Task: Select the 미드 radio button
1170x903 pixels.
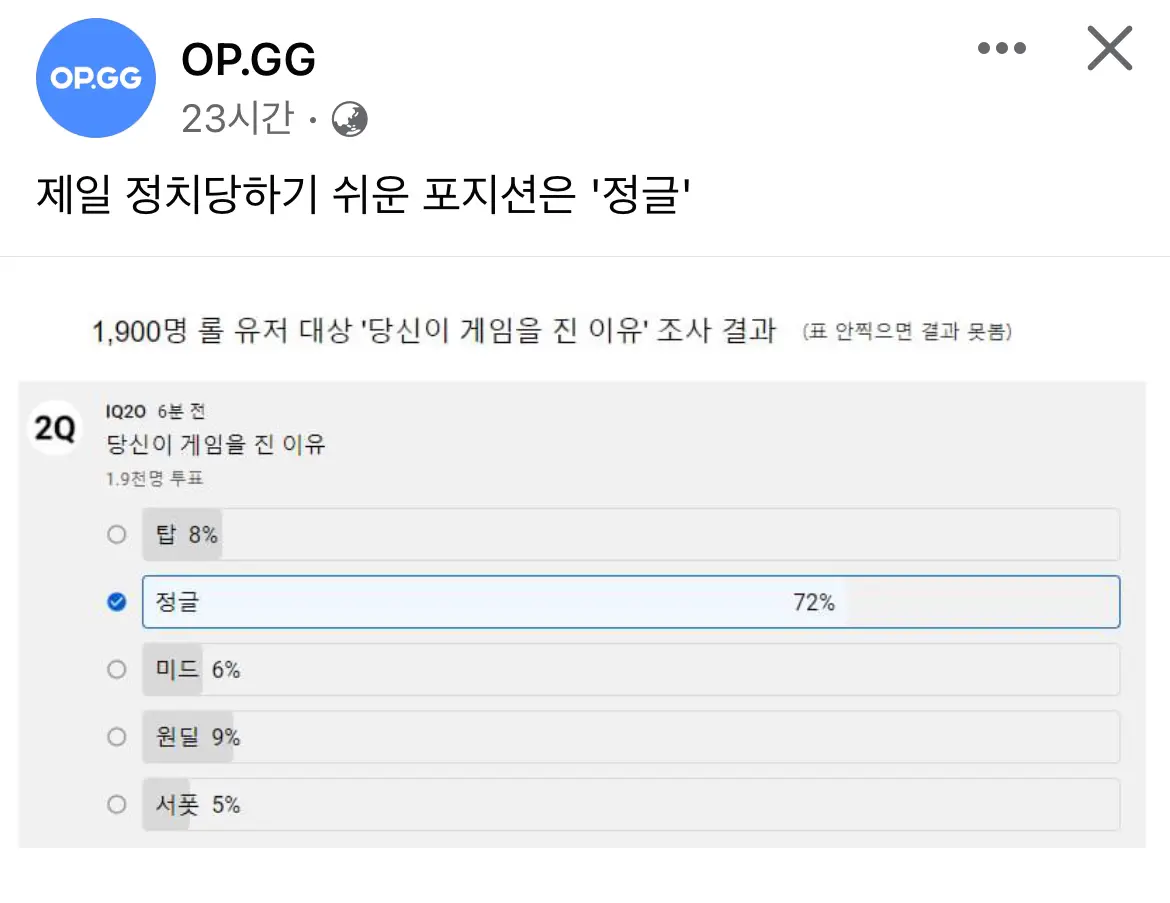Action: click(116, 669)
